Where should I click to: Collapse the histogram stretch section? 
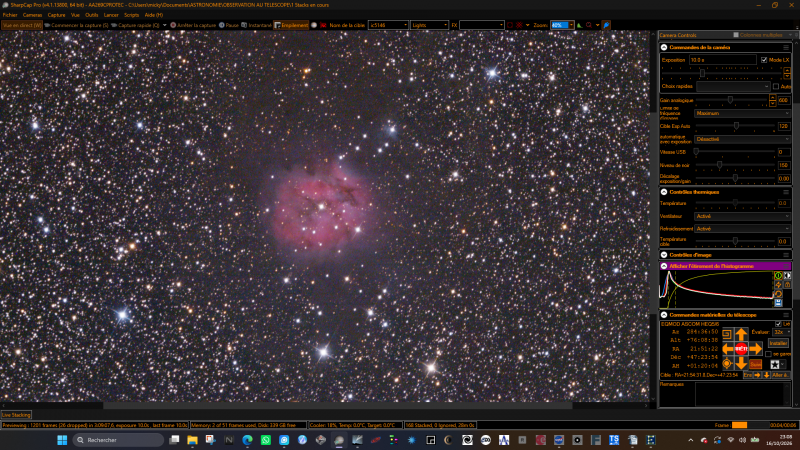click(664, 266)
